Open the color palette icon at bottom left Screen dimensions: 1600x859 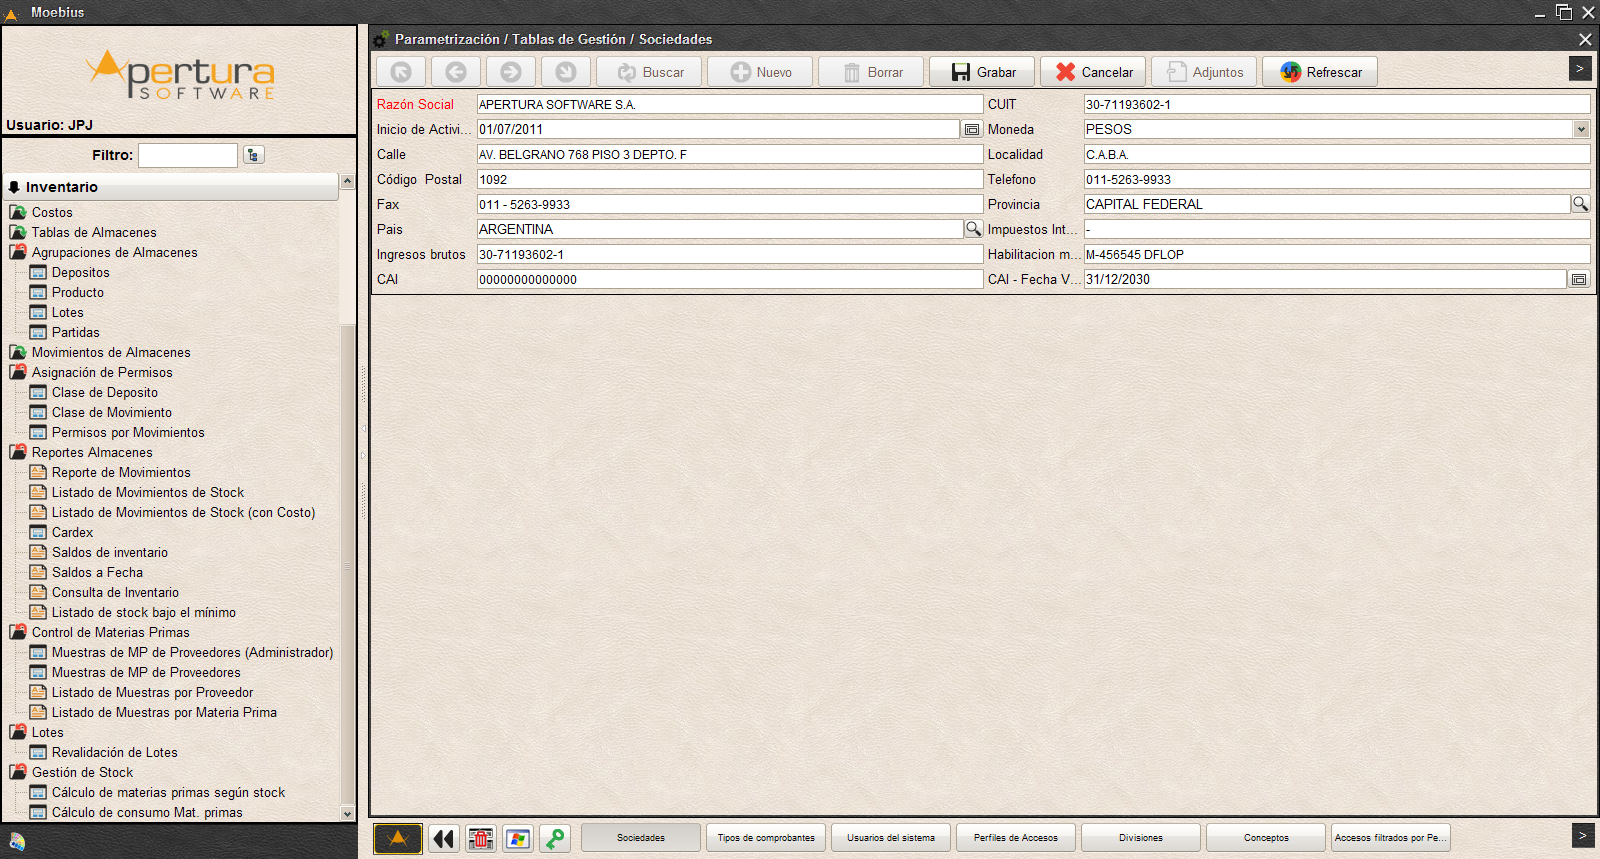tap(17, 842)
